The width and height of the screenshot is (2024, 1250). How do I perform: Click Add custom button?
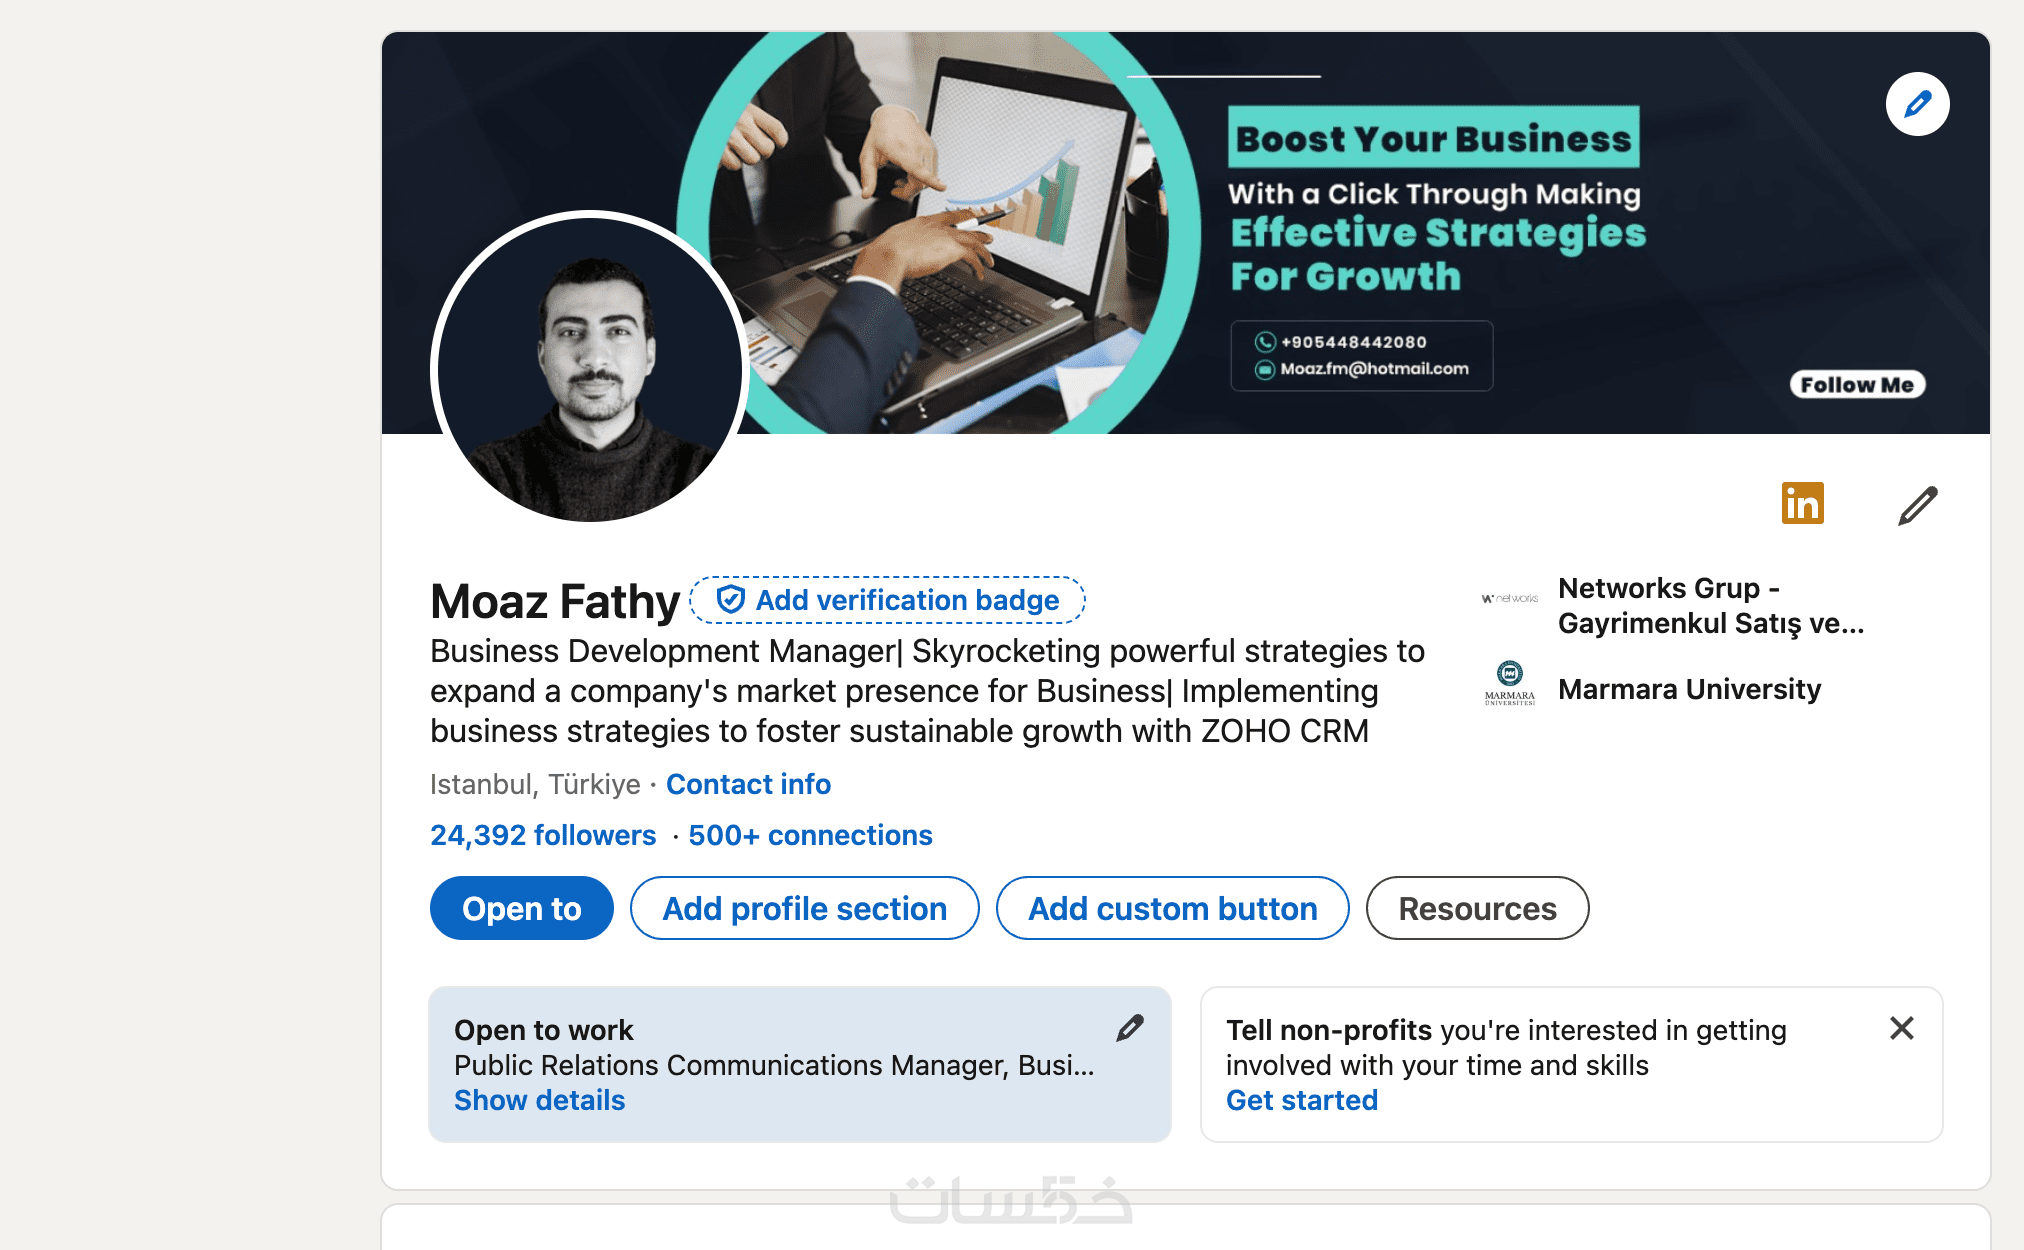click(1172, 908)
